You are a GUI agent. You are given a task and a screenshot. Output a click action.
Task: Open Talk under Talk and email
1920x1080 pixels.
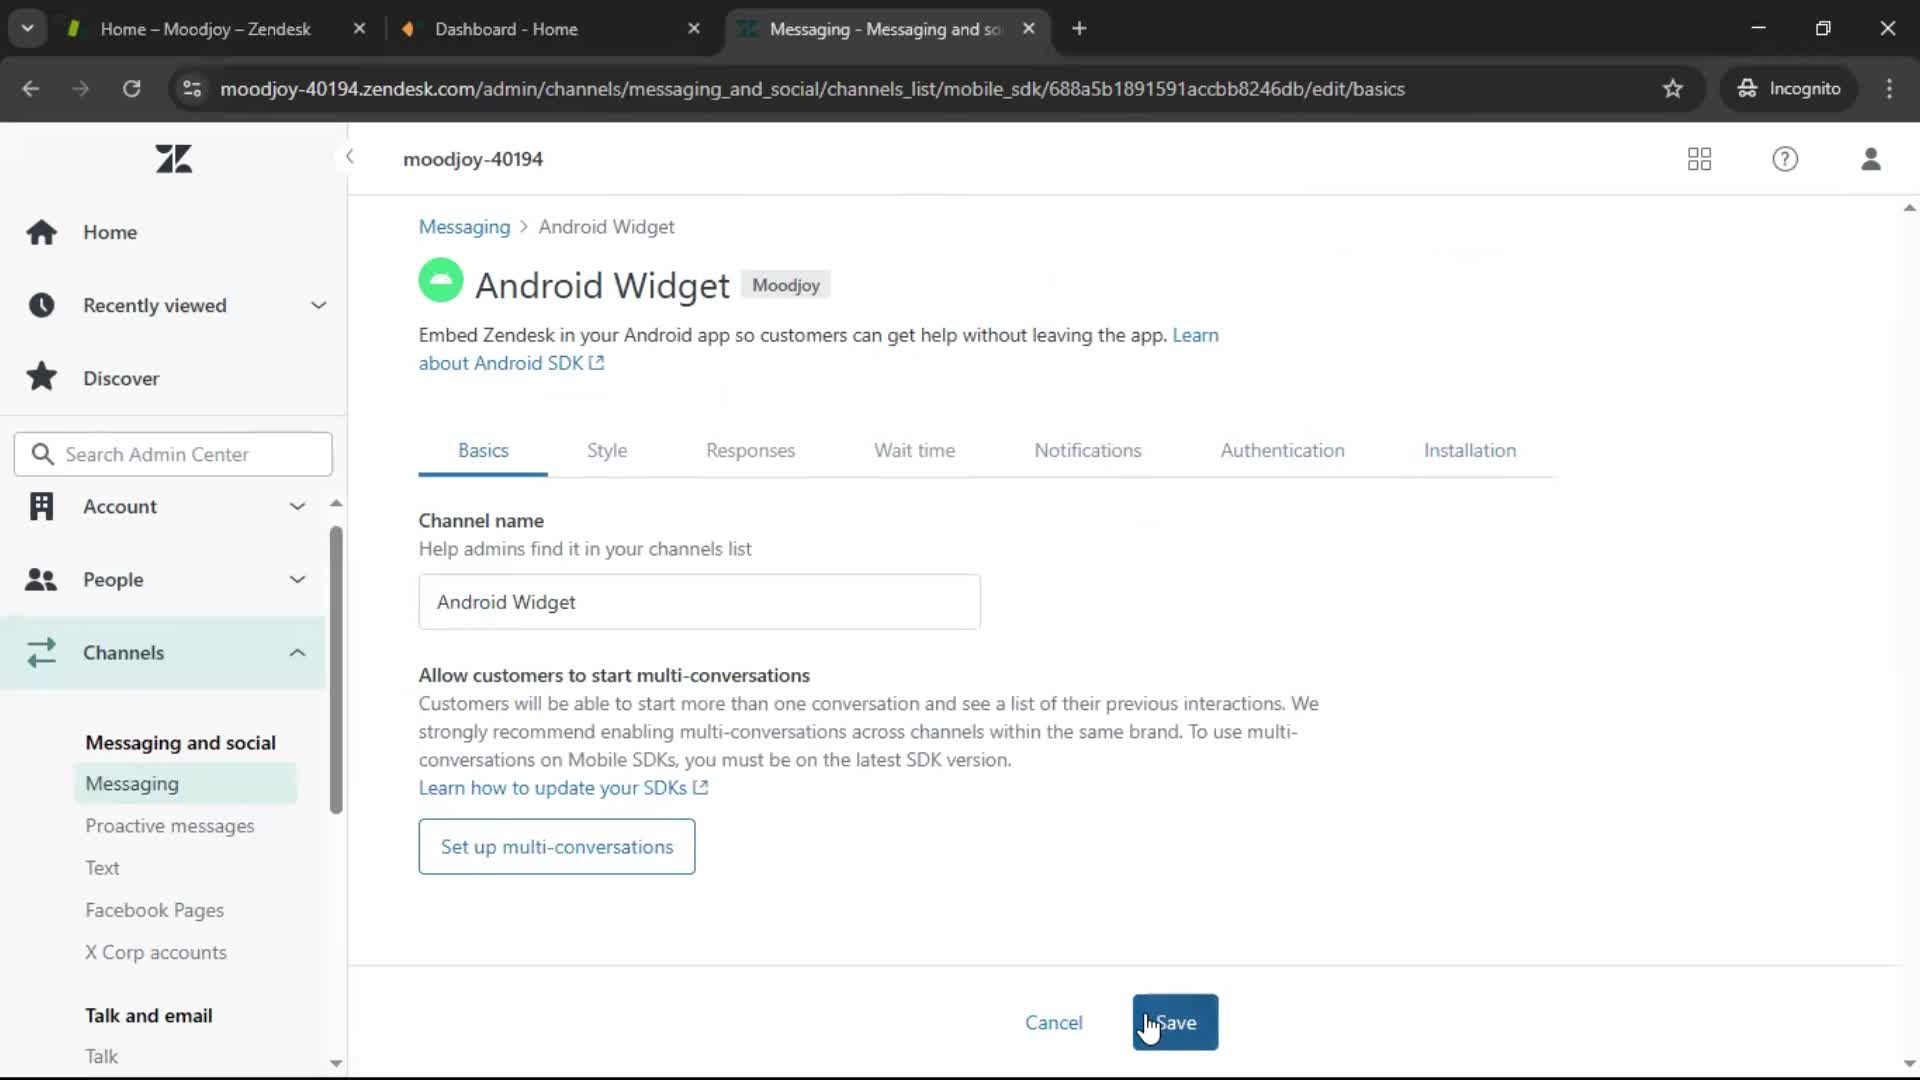(x=101, y=1057)
